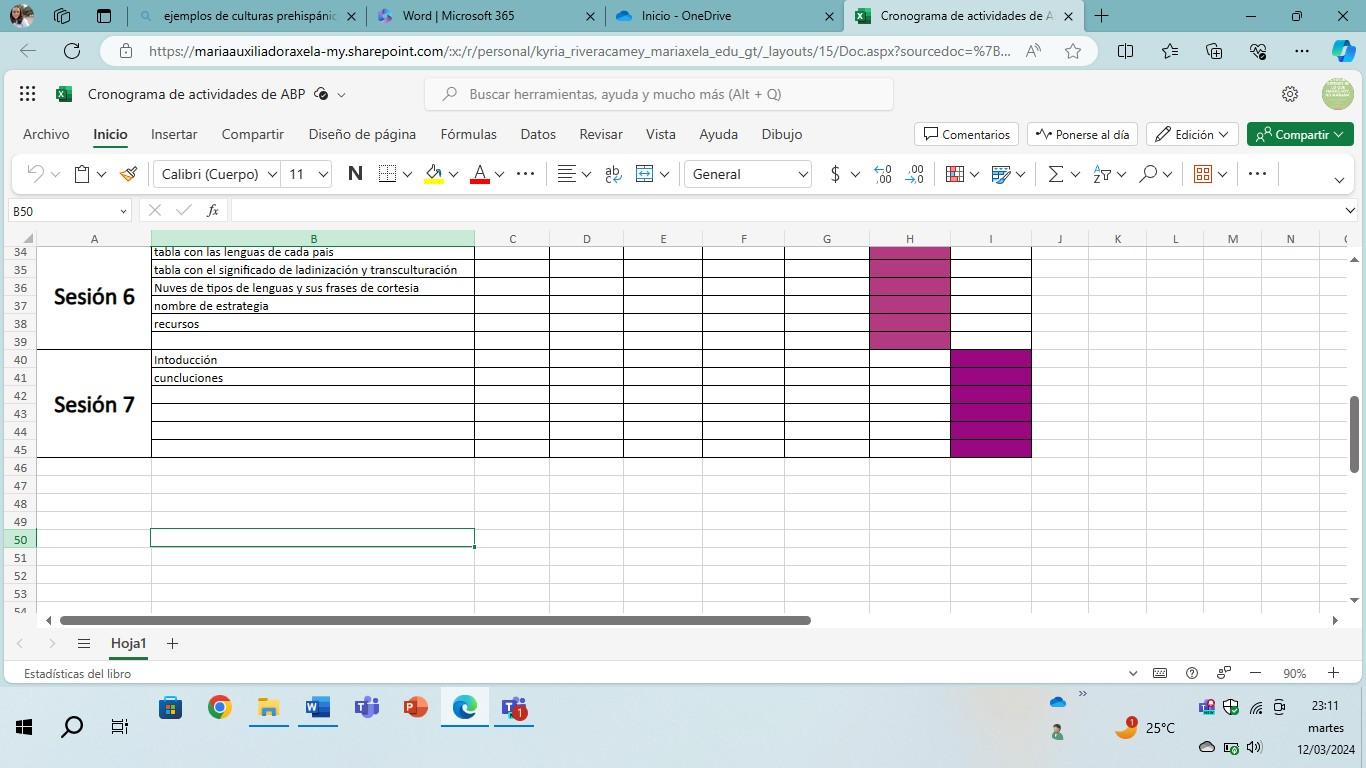Apply the cell borders icon
The image size is (1366, 768).
tap(388, 174)
